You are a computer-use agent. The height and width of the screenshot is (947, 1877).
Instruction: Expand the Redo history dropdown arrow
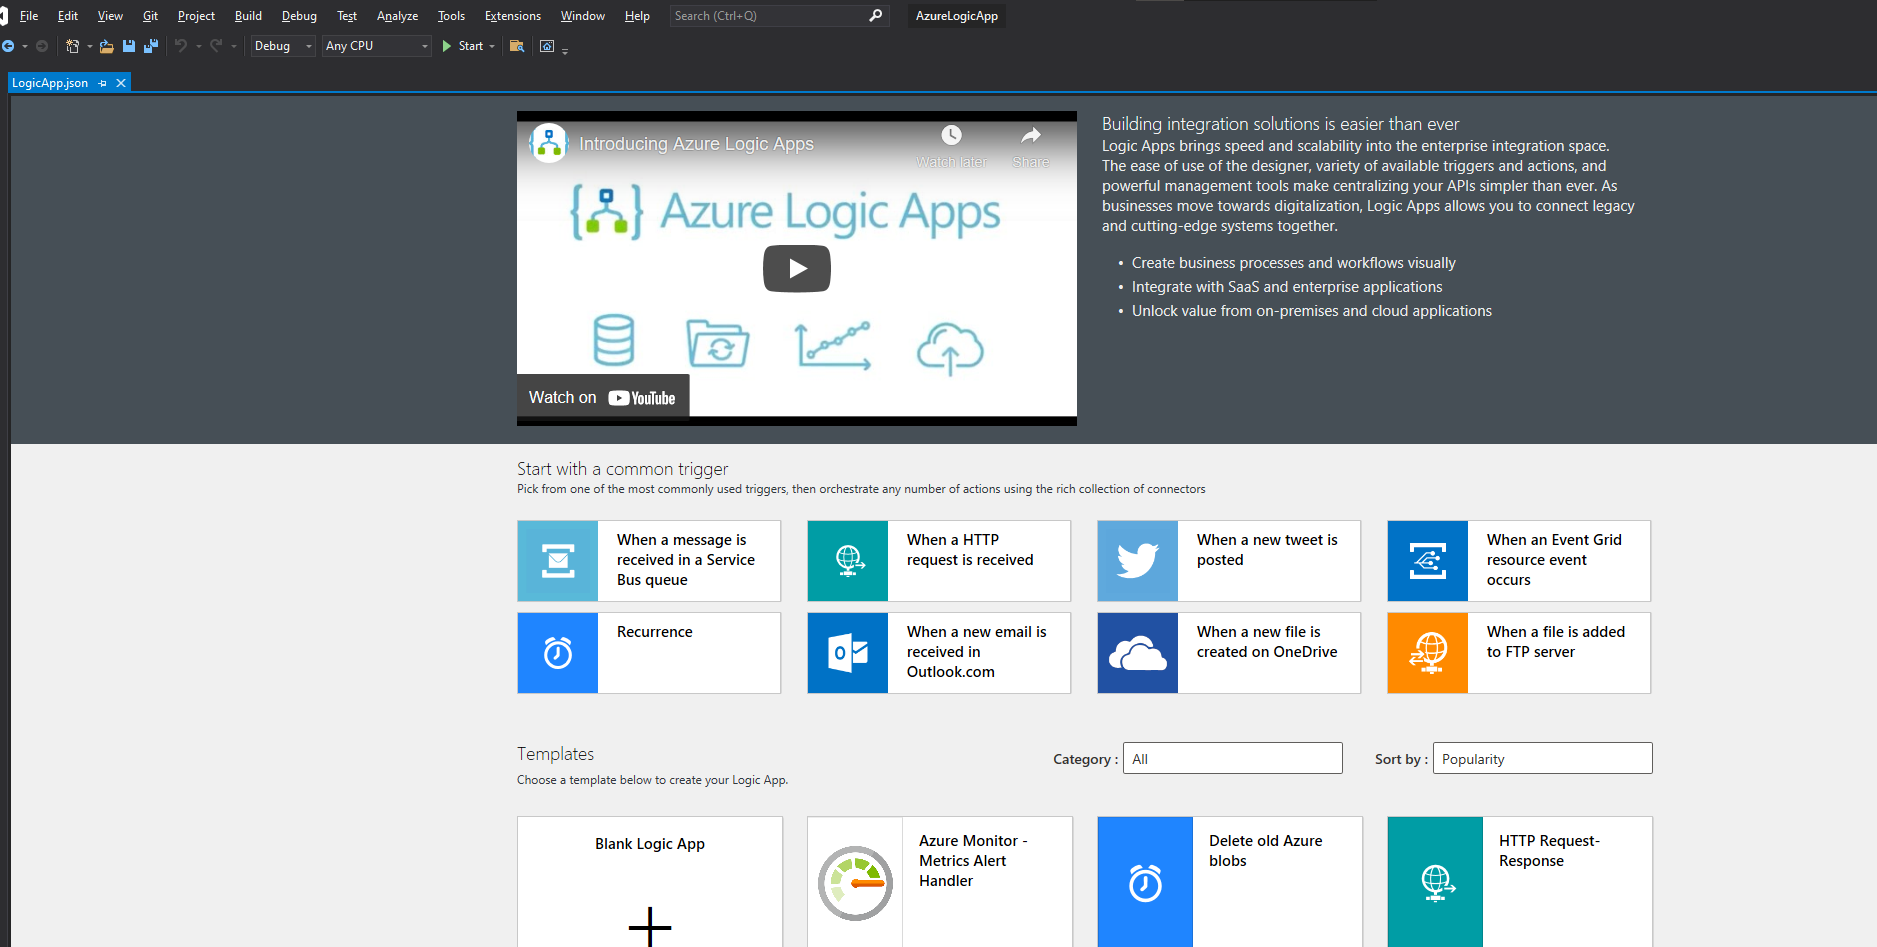[x=233, y=46]
